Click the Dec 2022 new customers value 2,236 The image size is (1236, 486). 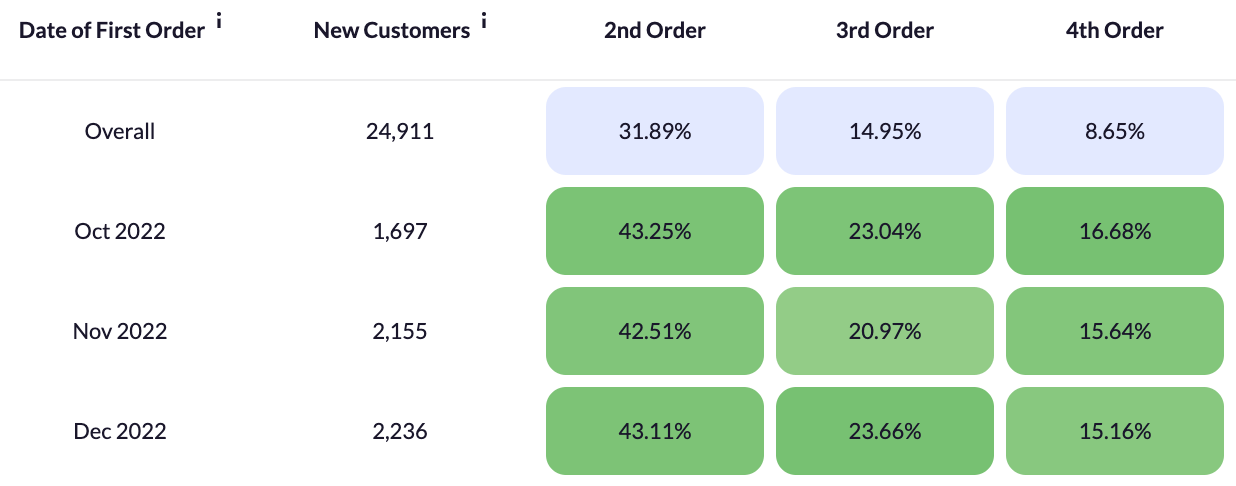coord(400,431)
